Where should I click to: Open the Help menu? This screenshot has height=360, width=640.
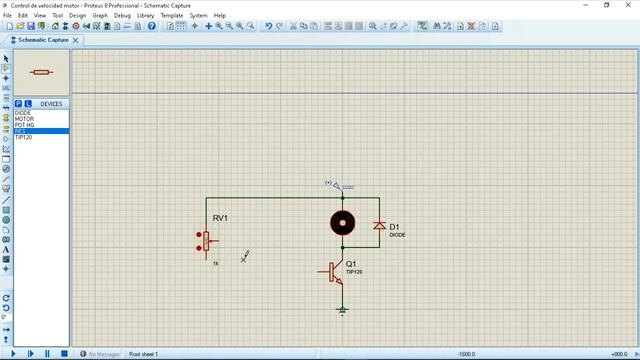(220, 16)
